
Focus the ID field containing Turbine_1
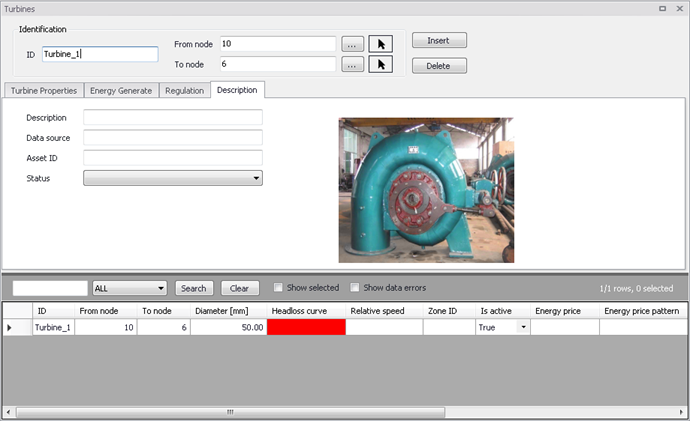pos(100,54)
